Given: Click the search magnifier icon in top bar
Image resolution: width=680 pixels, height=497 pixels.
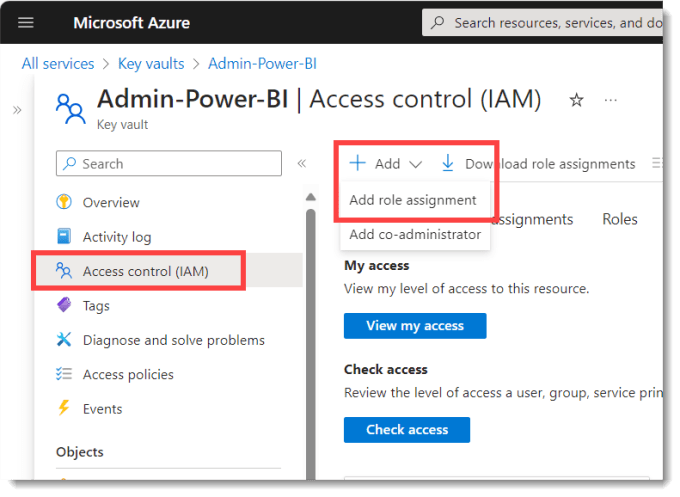Looking at the screenshot, I should tap(438, 22).
